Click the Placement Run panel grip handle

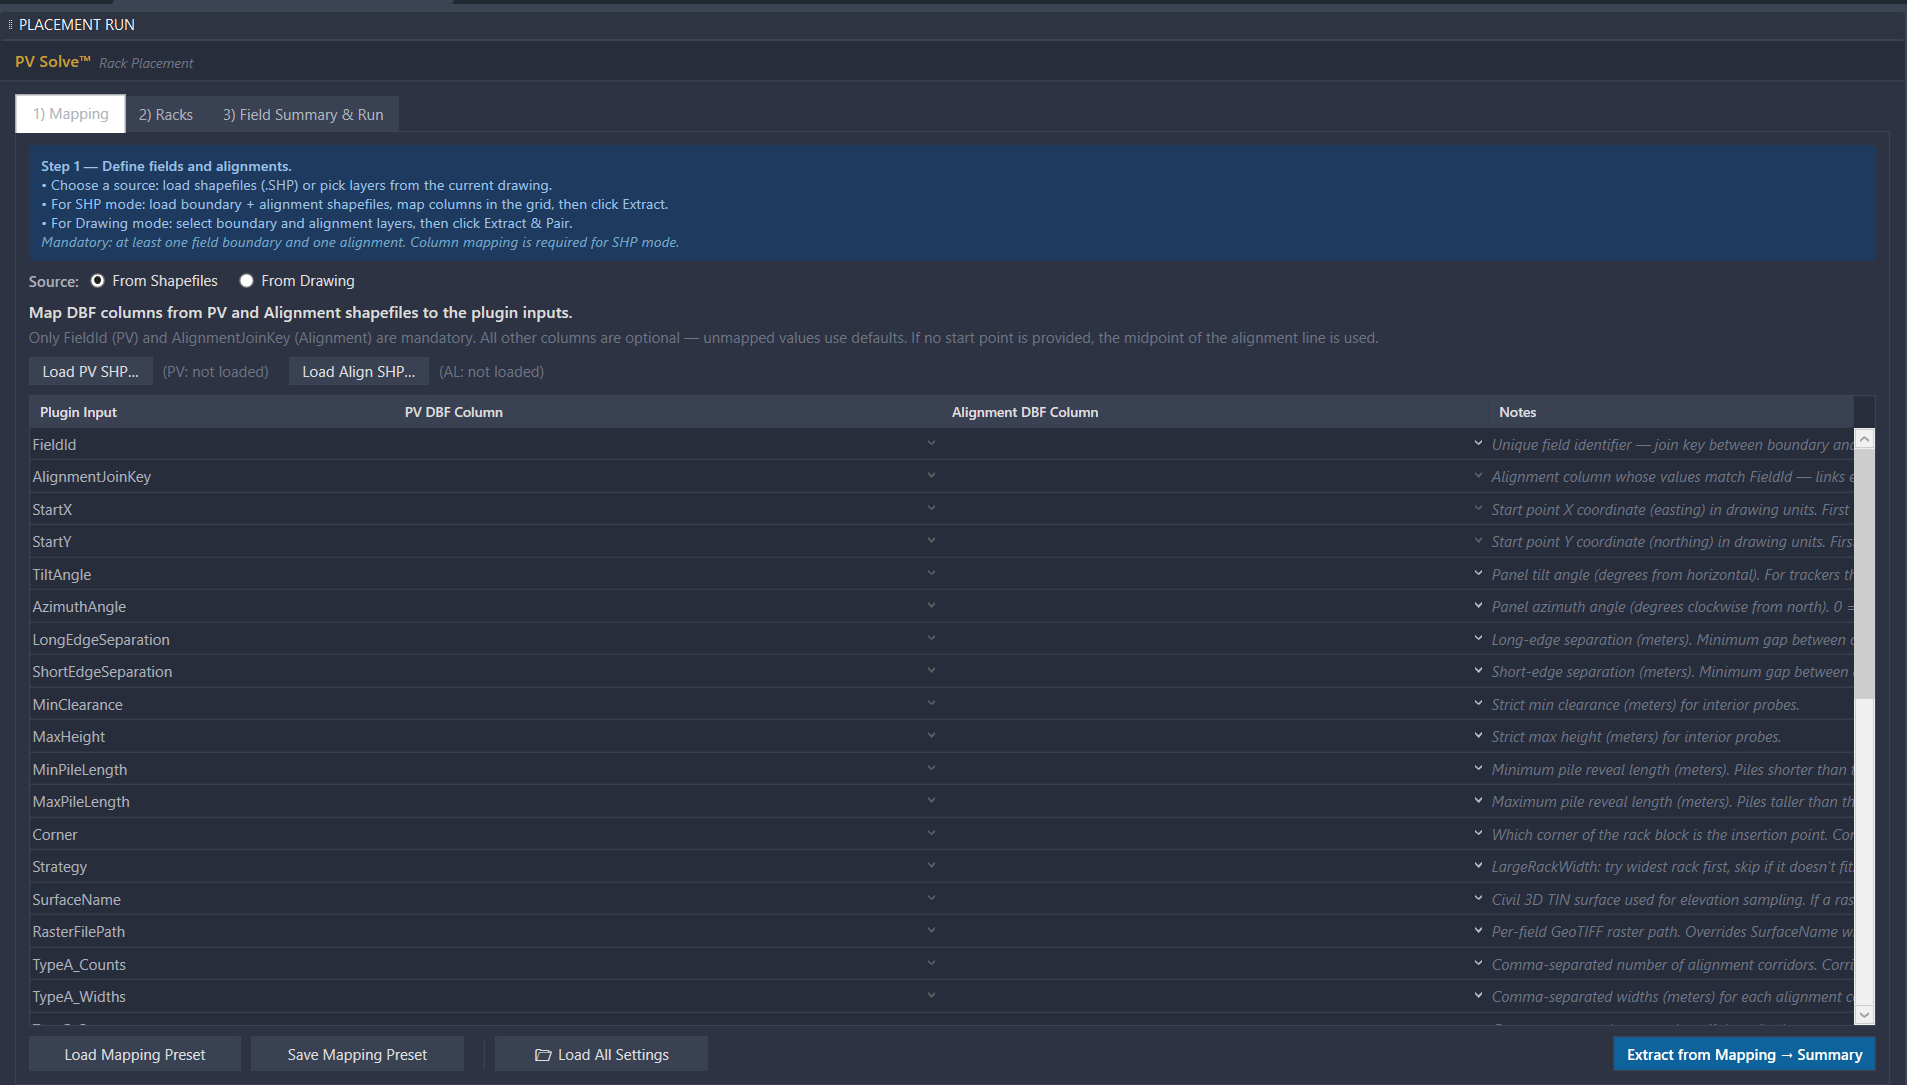10,24
